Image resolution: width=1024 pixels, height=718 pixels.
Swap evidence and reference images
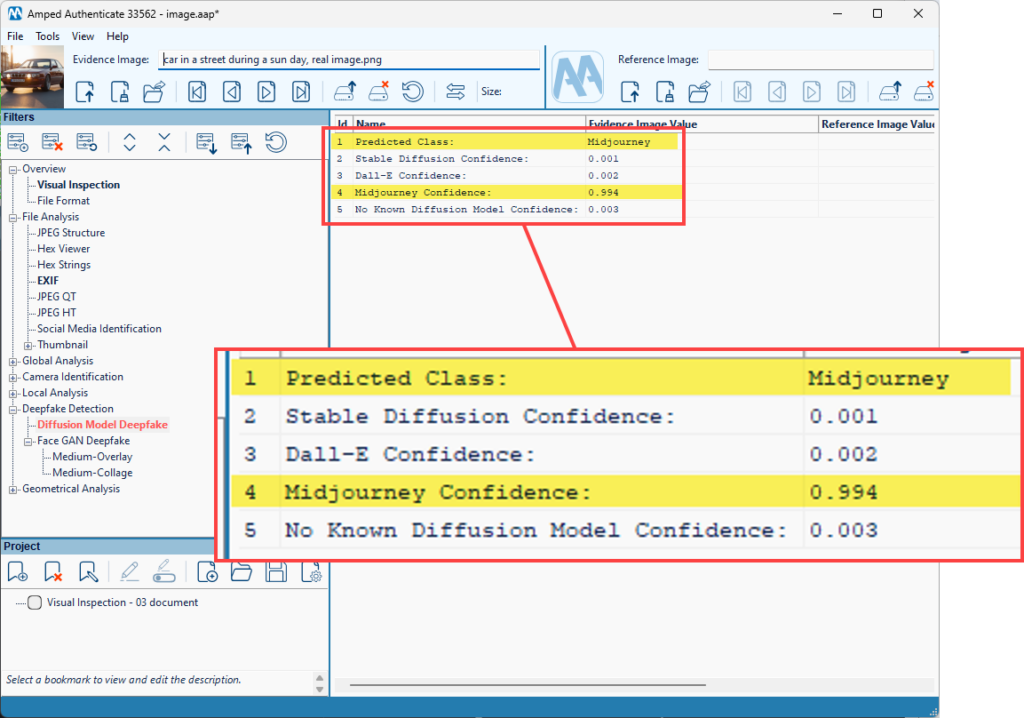click(x=455, y=91)
